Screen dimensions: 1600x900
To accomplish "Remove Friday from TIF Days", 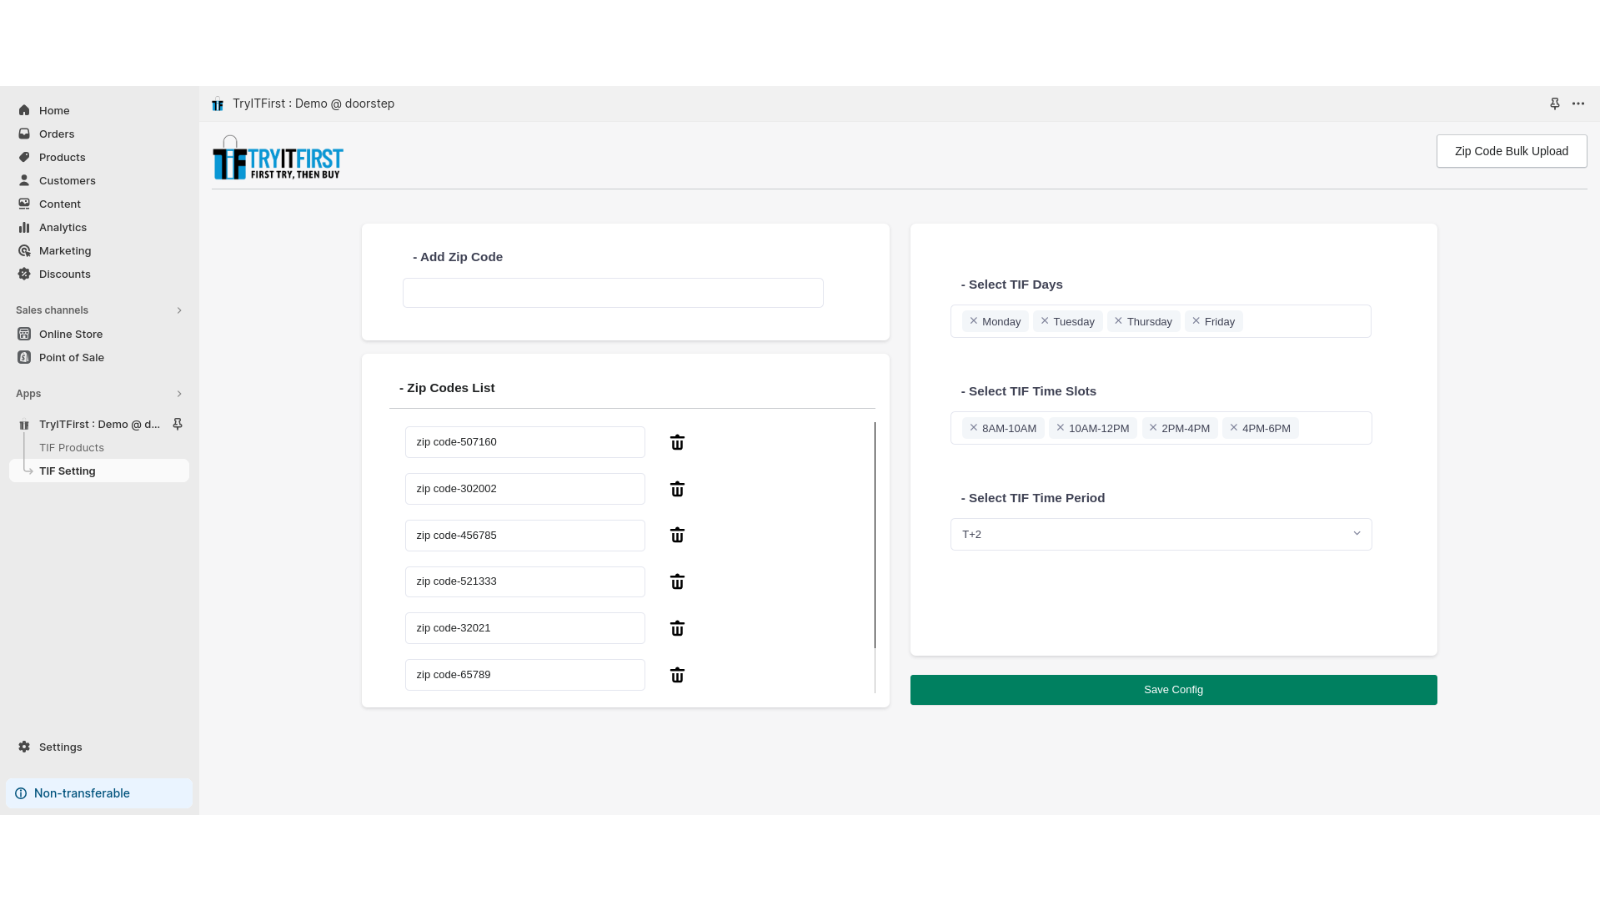I will (x=1196, y=321).
